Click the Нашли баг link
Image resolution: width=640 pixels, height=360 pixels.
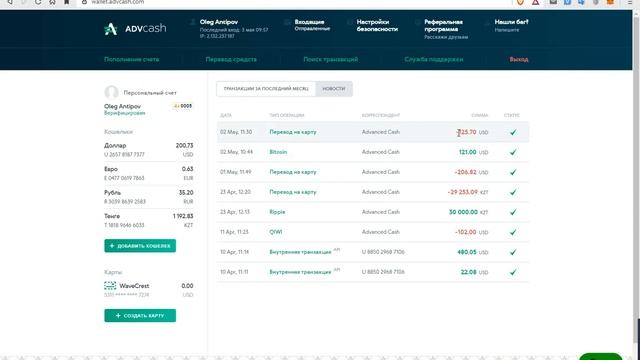click(511, 22)
